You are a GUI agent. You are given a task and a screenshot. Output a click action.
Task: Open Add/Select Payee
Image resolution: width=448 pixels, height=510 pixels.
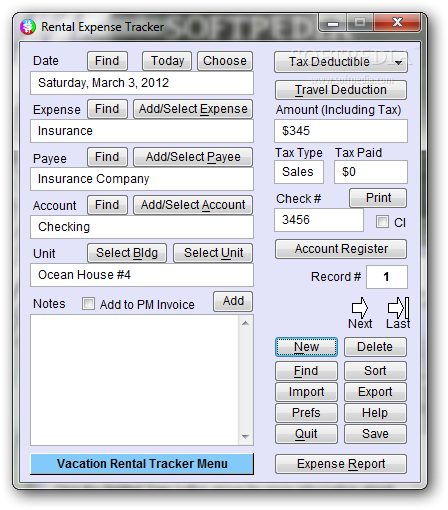193,157
